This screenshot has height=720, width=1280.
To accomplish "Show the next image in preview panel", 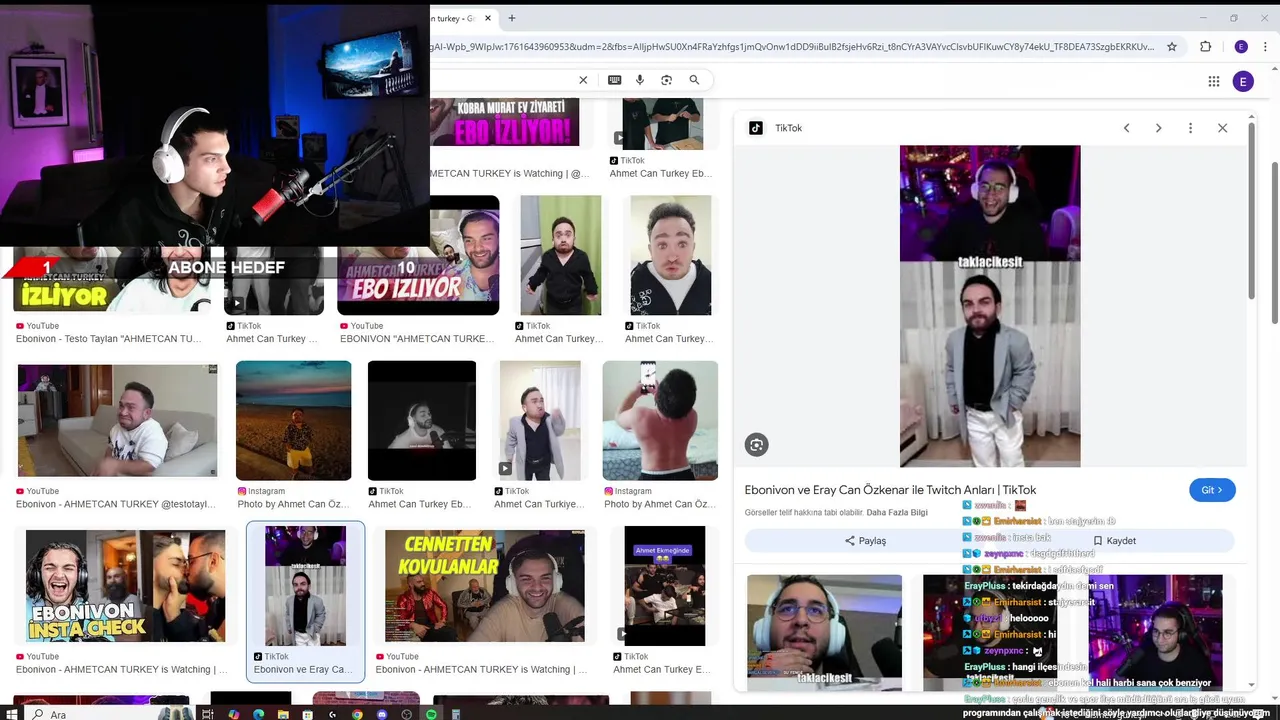I will pyautogui.click(x=1158, y=128).
